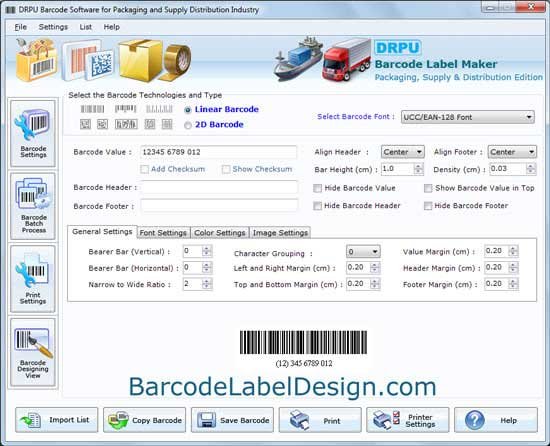The image size is (550, 446).
Task: Open the Align Header dropdown
Action: pyautogui.click(x=403, y=152)
